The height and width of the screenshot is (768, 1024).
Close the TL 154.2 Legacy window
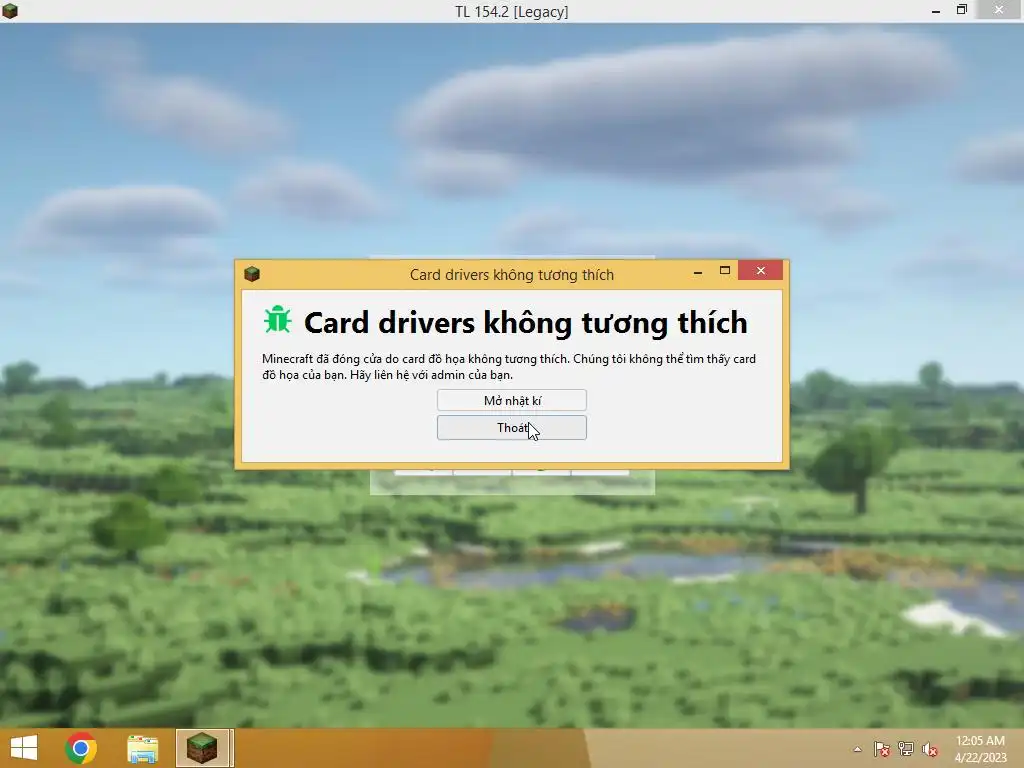[x=999, y=10]
